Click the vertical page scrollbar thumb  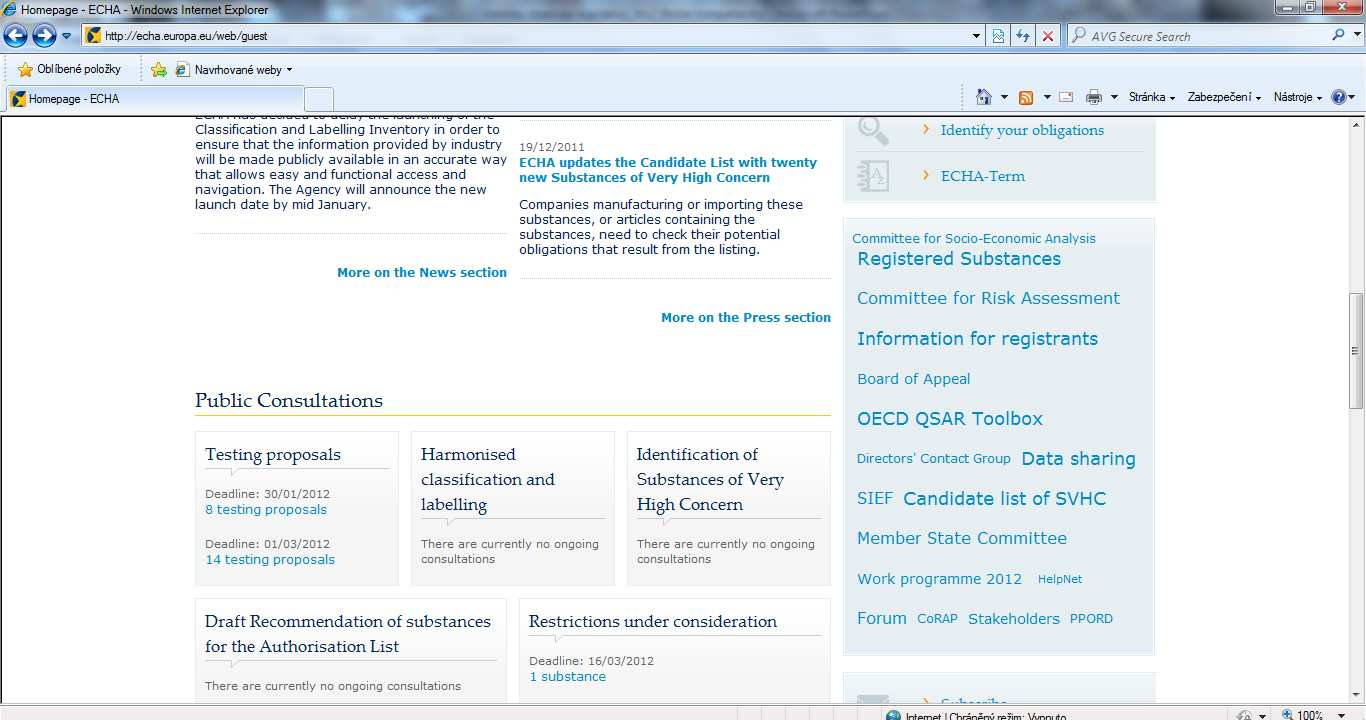pos(1356,350)
